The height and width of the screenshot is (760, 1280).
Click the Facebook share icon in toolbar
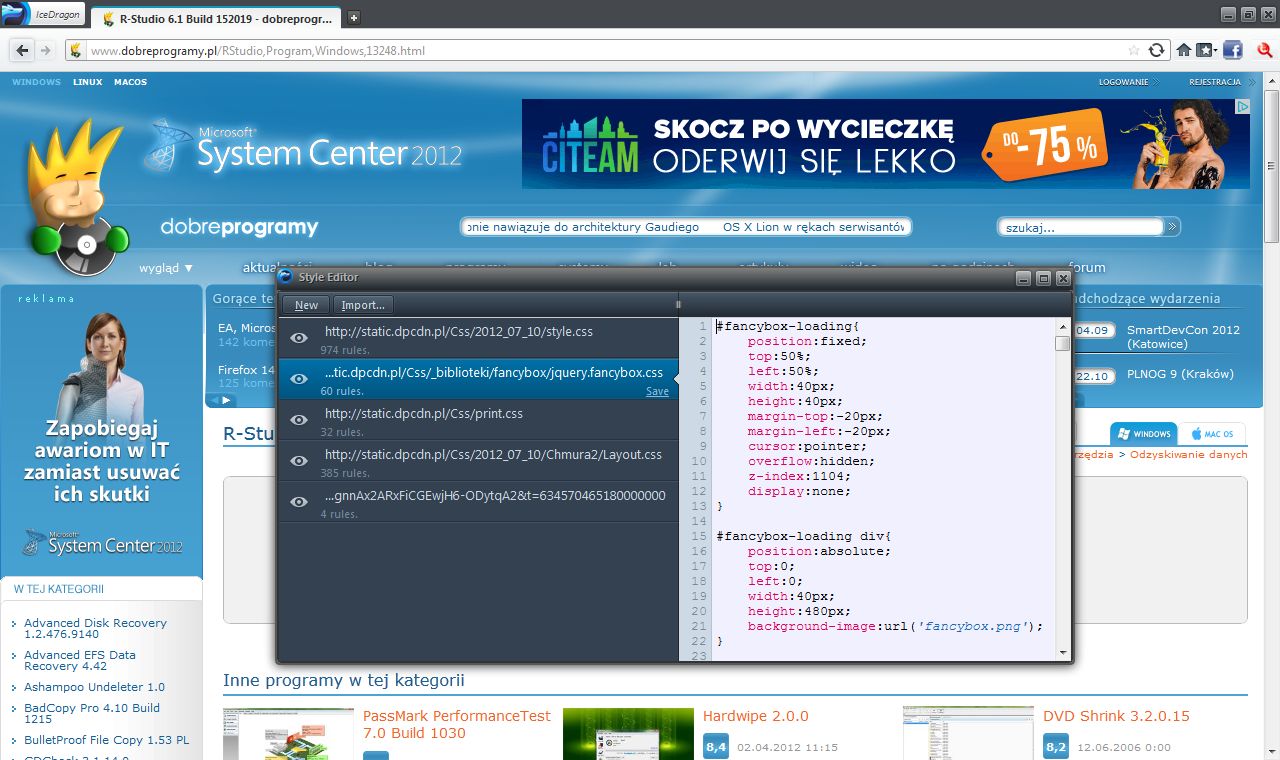pos(1232,50)
